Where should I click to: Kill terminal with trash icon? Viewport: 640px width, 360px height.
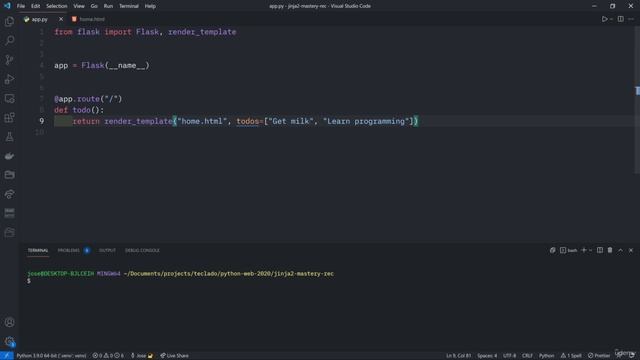pyautogui.click(x=610, y=250)
